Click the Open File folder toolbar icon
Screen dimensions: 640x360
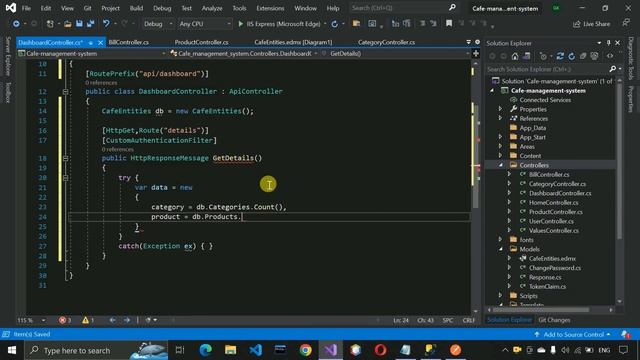click(68, 24)
